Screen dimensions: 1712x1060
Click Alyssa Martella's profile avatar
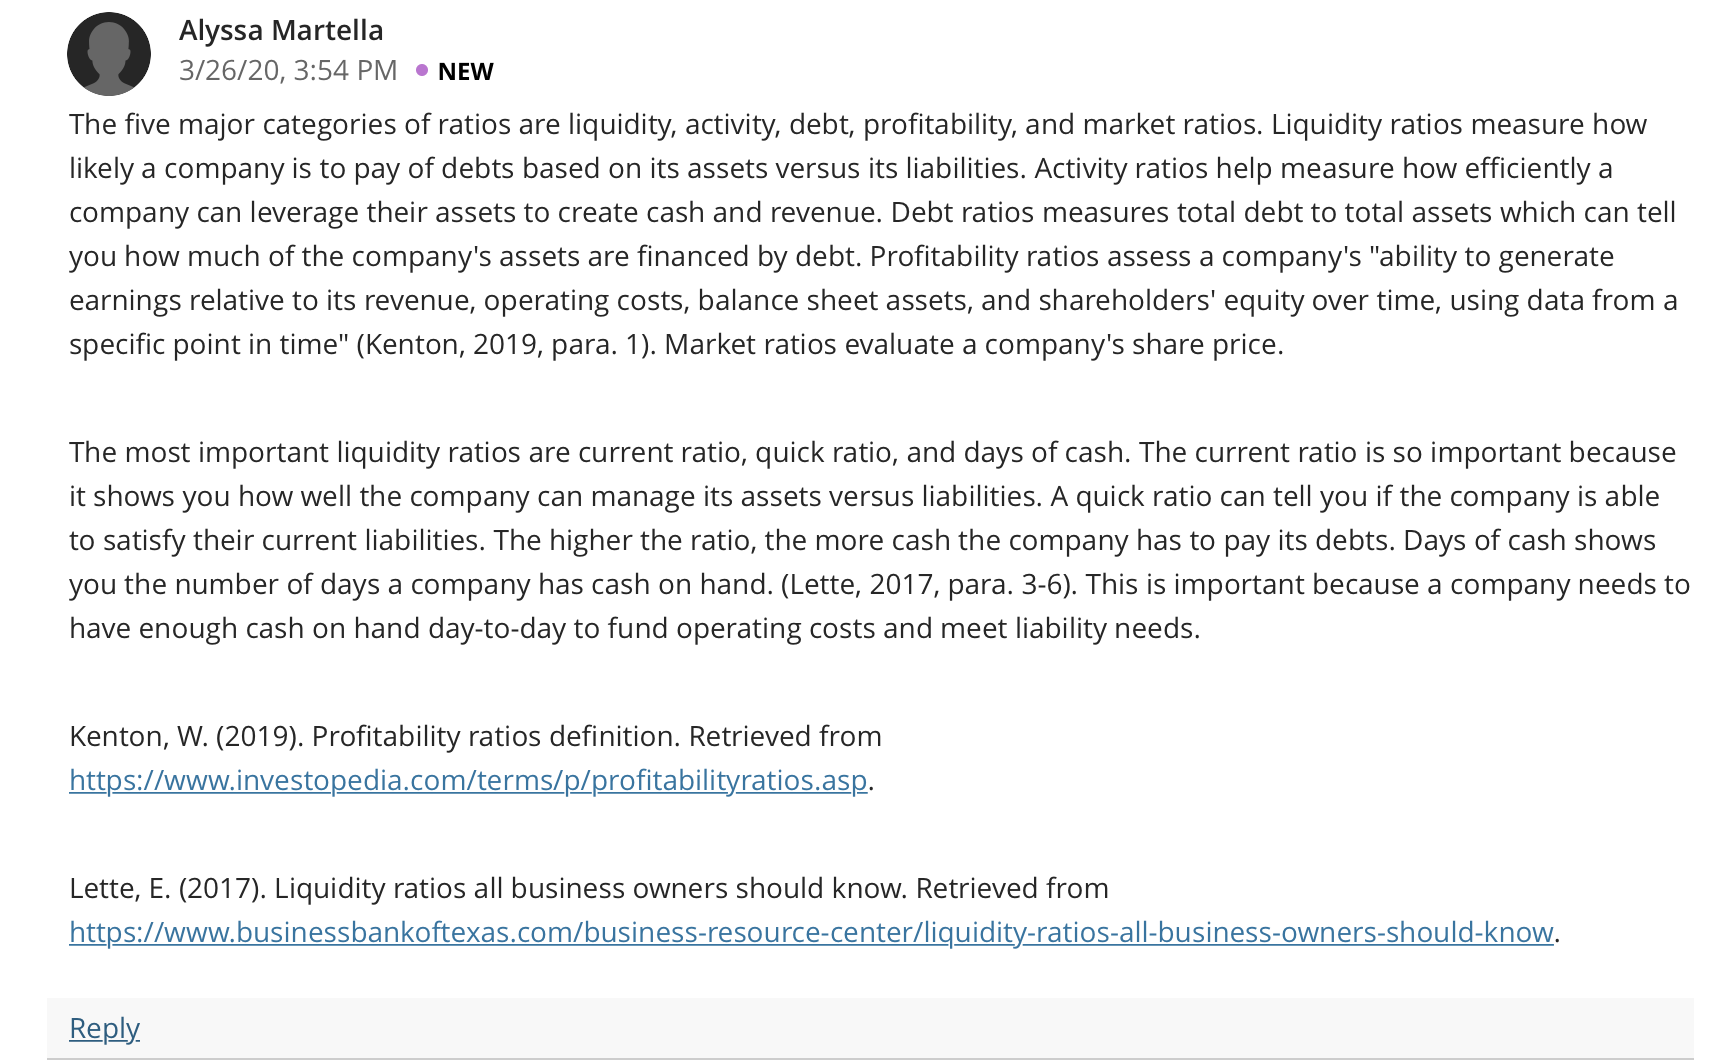(x=109, y=54)
